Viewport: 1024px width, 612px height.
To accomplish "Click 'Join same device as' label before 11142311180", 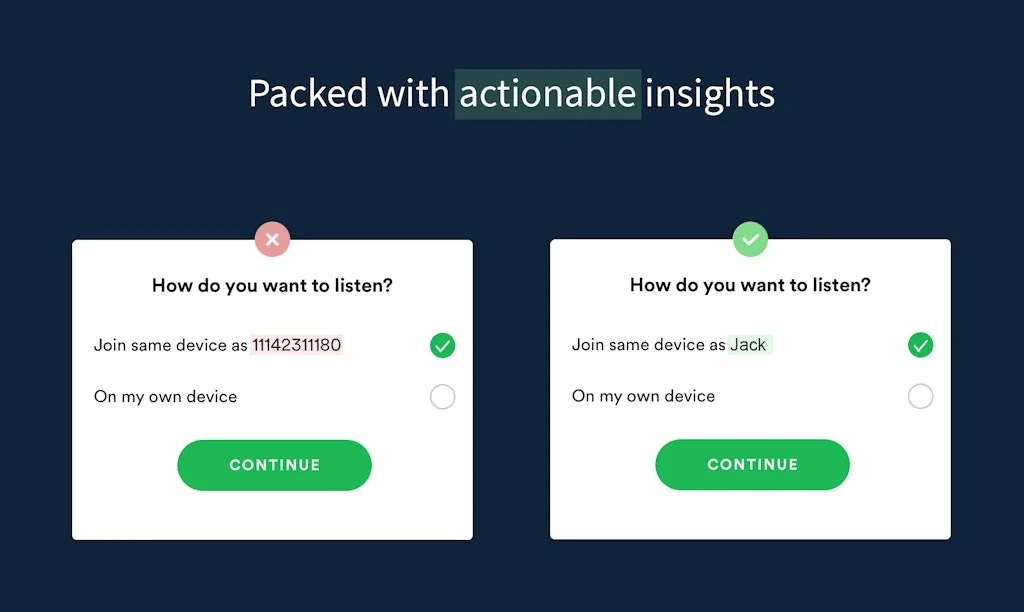I will pyautogui.click(x=170, y=346).
